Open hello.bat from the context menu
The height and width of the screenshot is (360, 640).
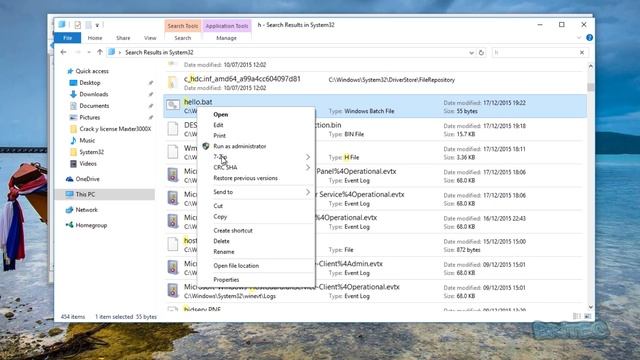[x=220, y=115]
